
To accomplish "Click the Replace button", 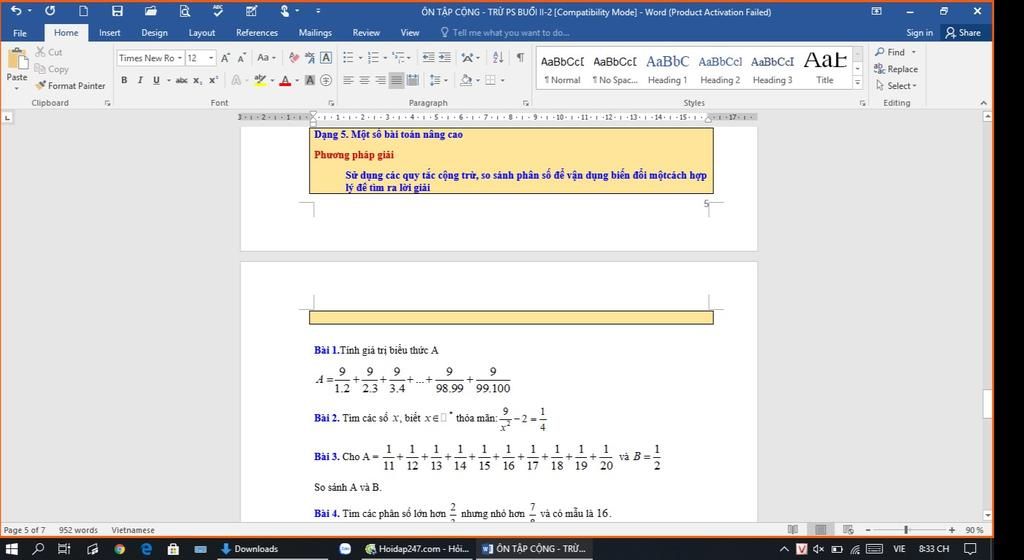I will pyautogui.click(x=896, y=69).
